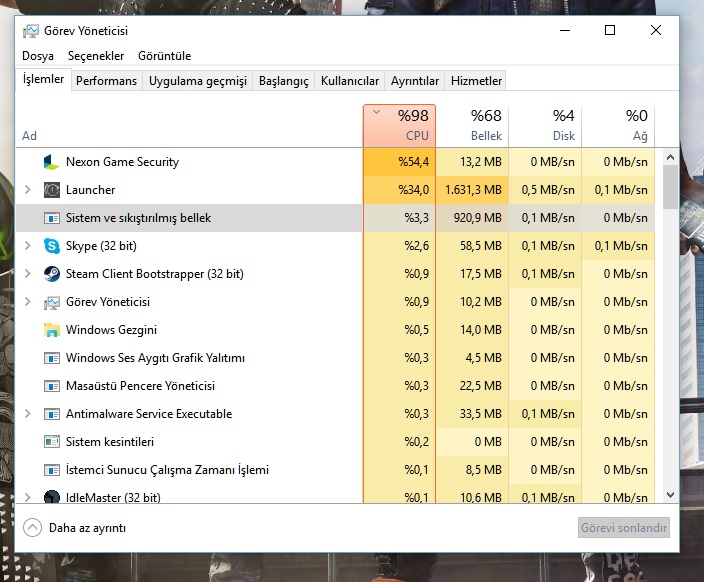Select the Launcher process name
Image resolution: width=704 pixels, height=582 pixels.
pyautogui.click(x=90, y=190)
